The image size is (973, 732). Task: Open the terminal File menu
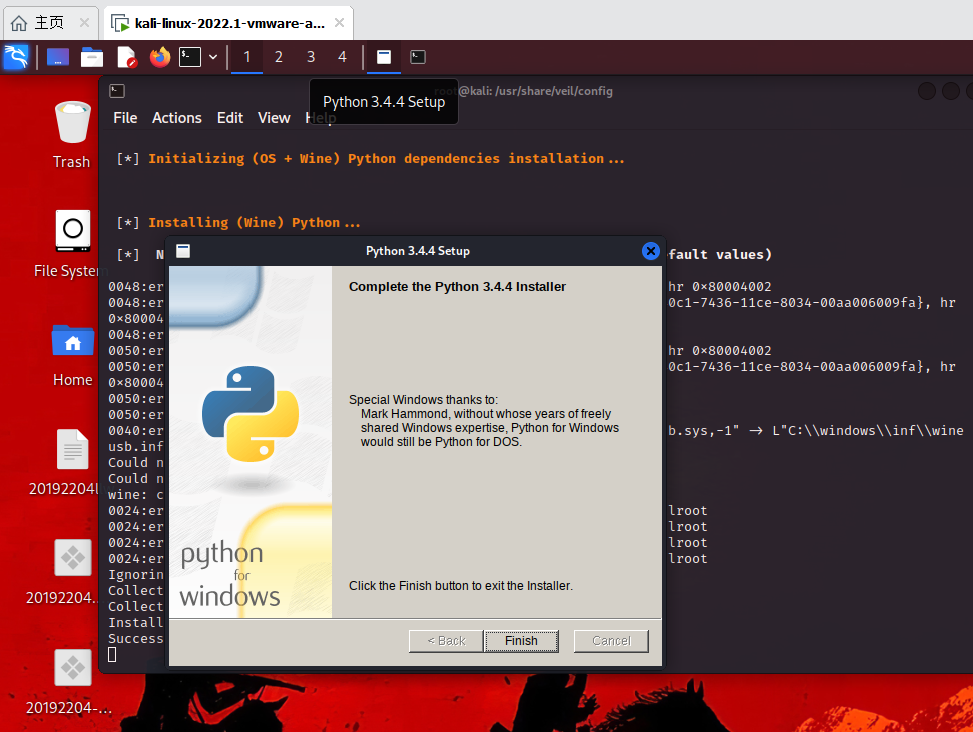[x=125, y=118]
